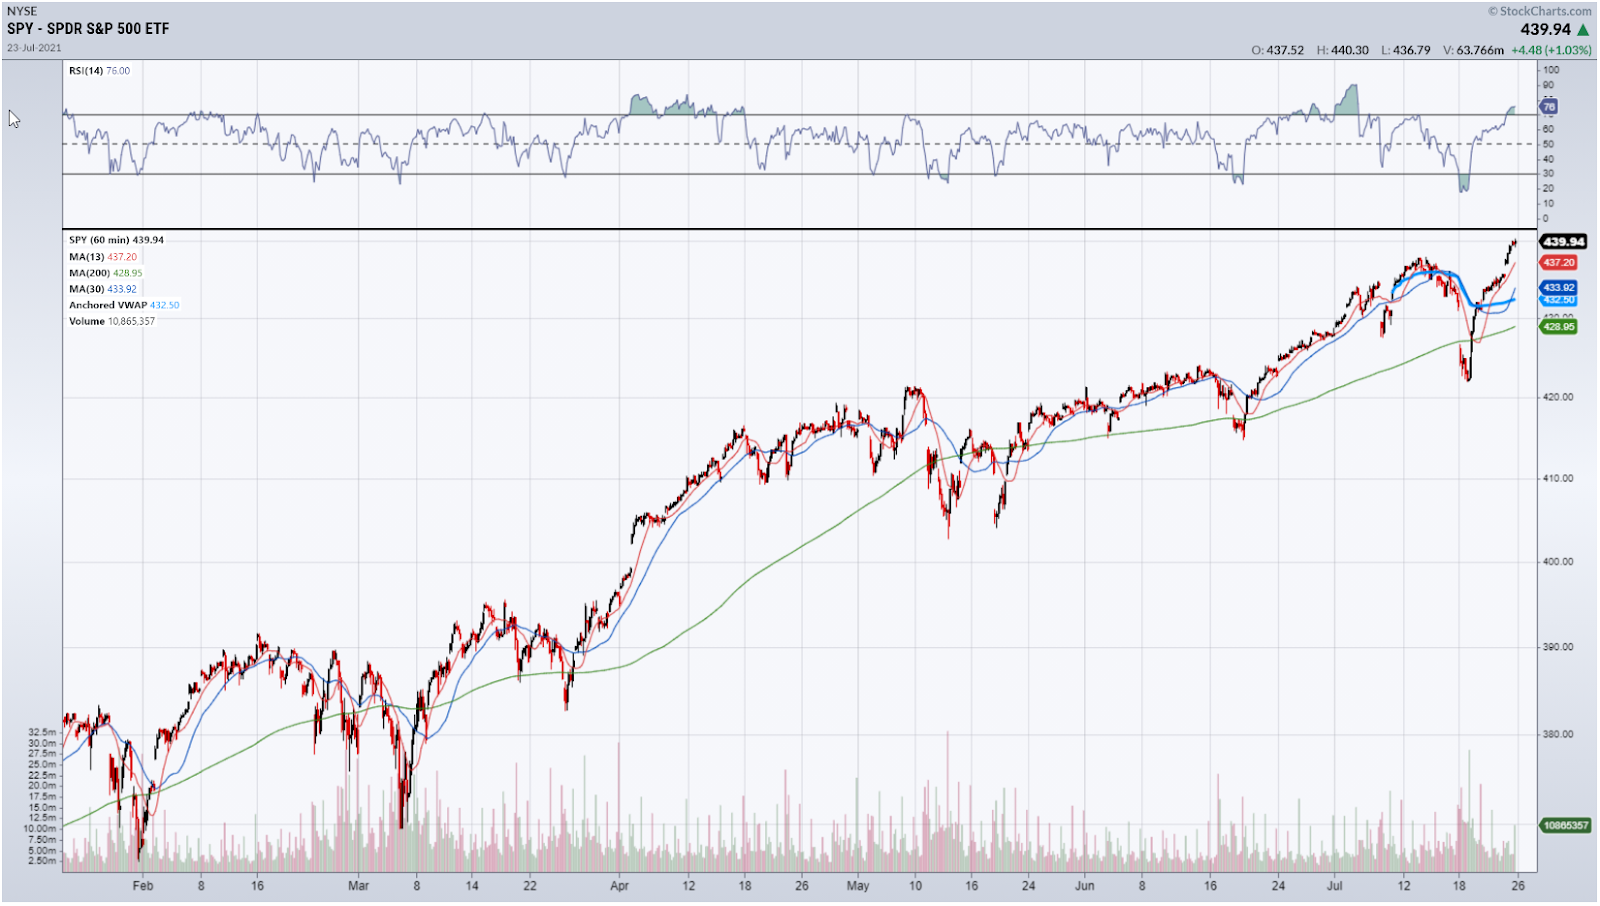Click the 390.00 price axis label

pos(1558,647)
